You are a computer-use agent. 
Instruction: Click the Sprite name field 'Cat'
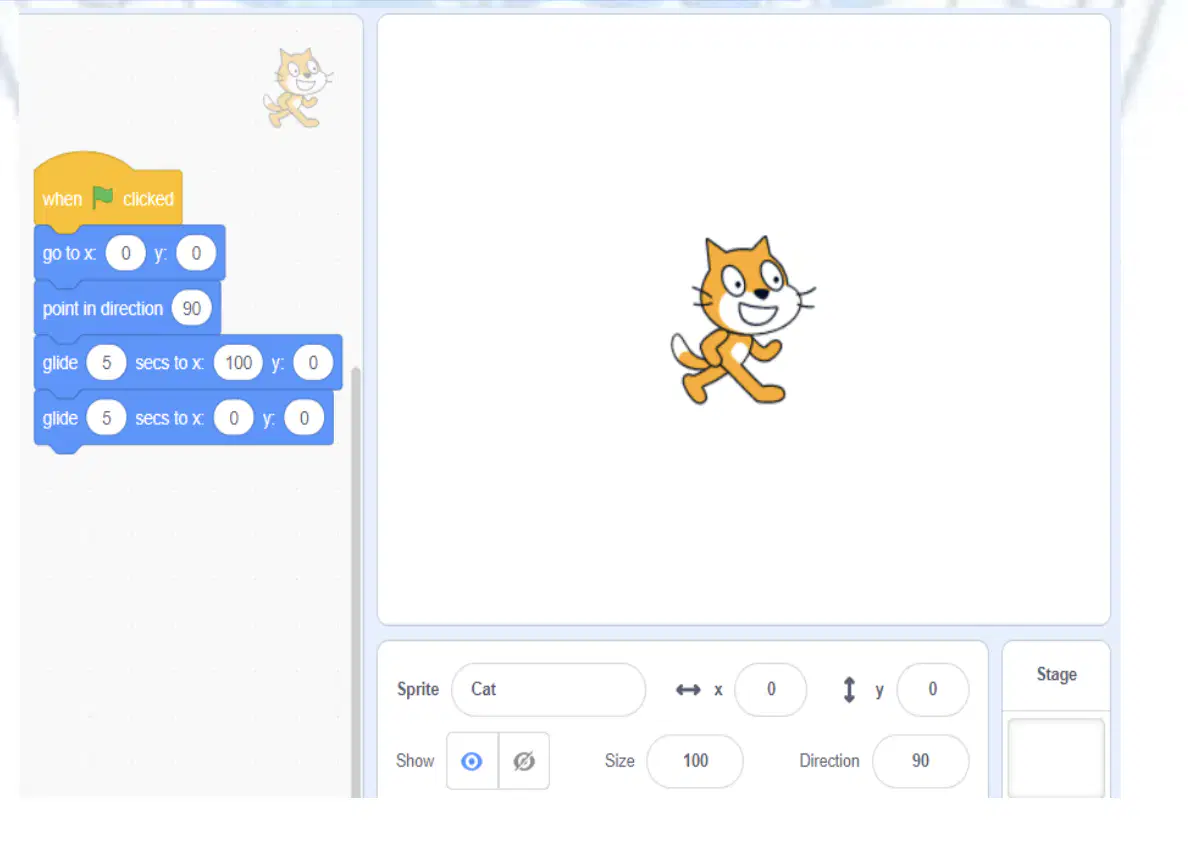point(549,690)
